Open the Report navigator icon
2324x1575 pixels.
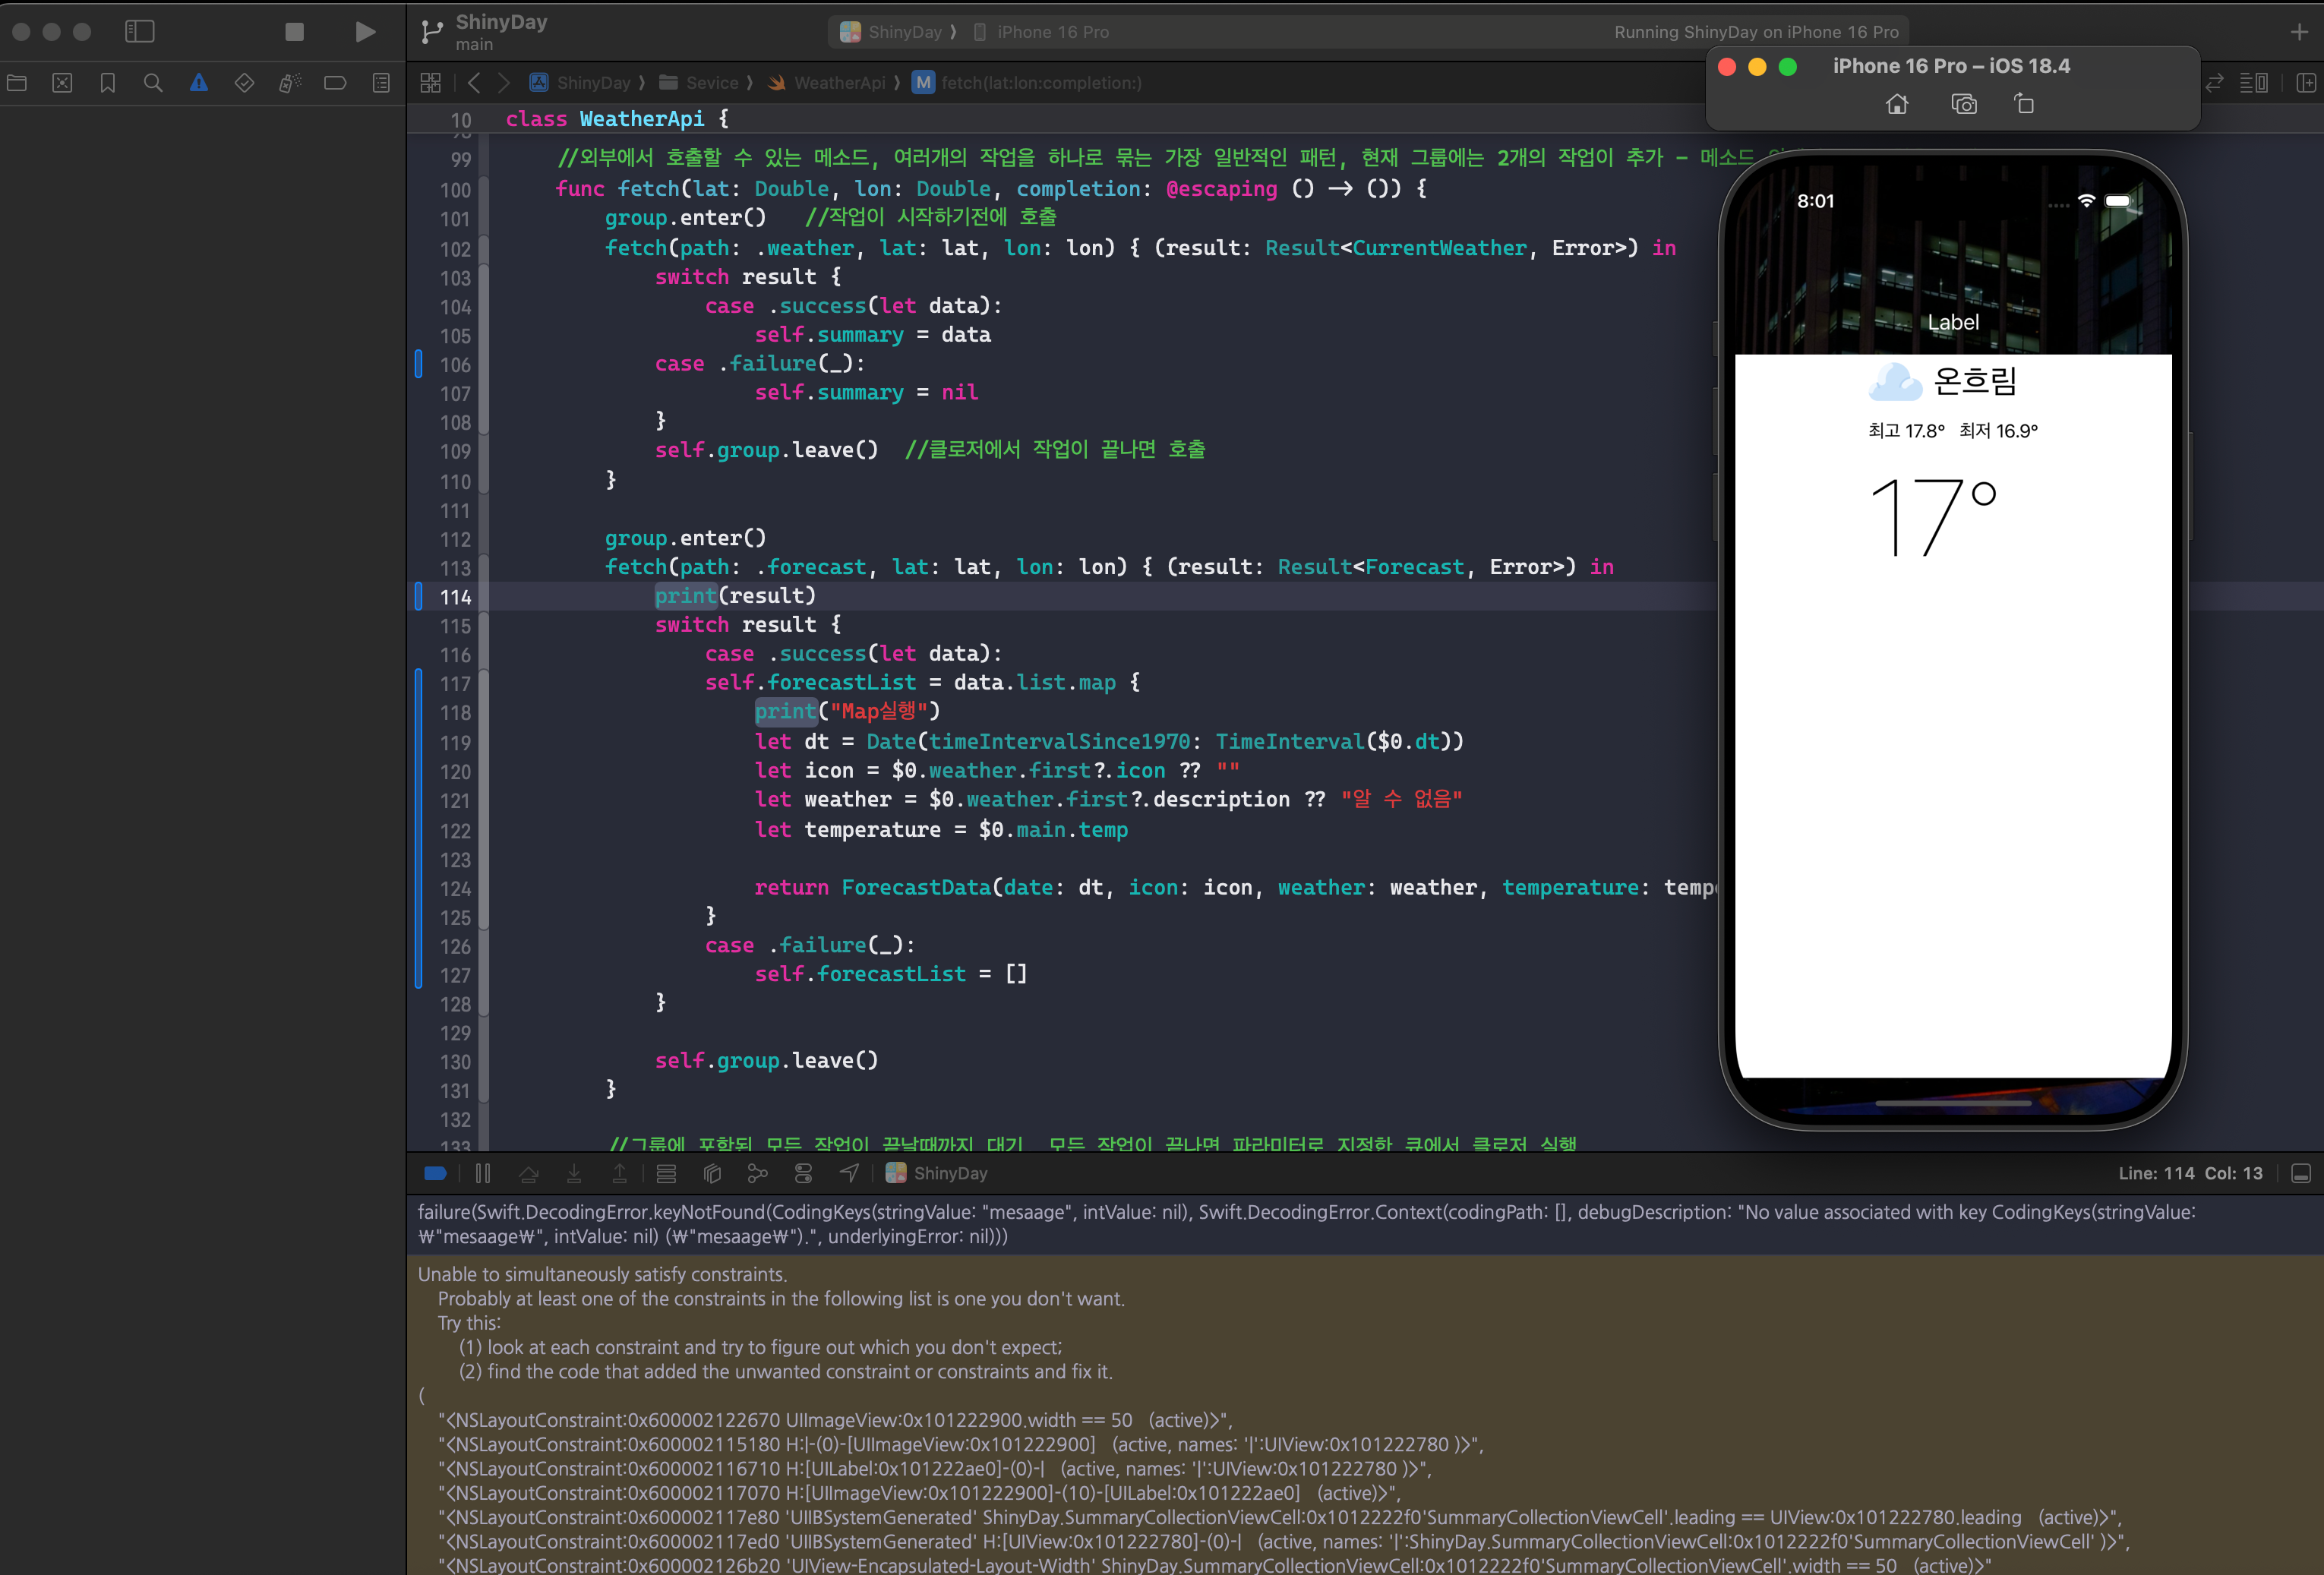[381, 83]
